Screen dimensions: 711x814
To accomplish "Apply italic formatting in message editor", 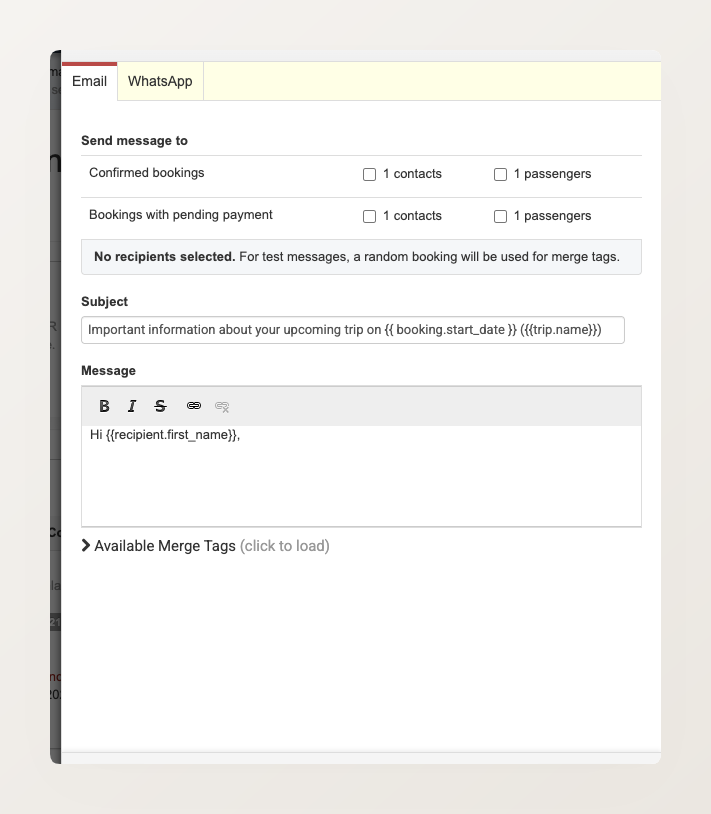I will [x=132, y=406].
